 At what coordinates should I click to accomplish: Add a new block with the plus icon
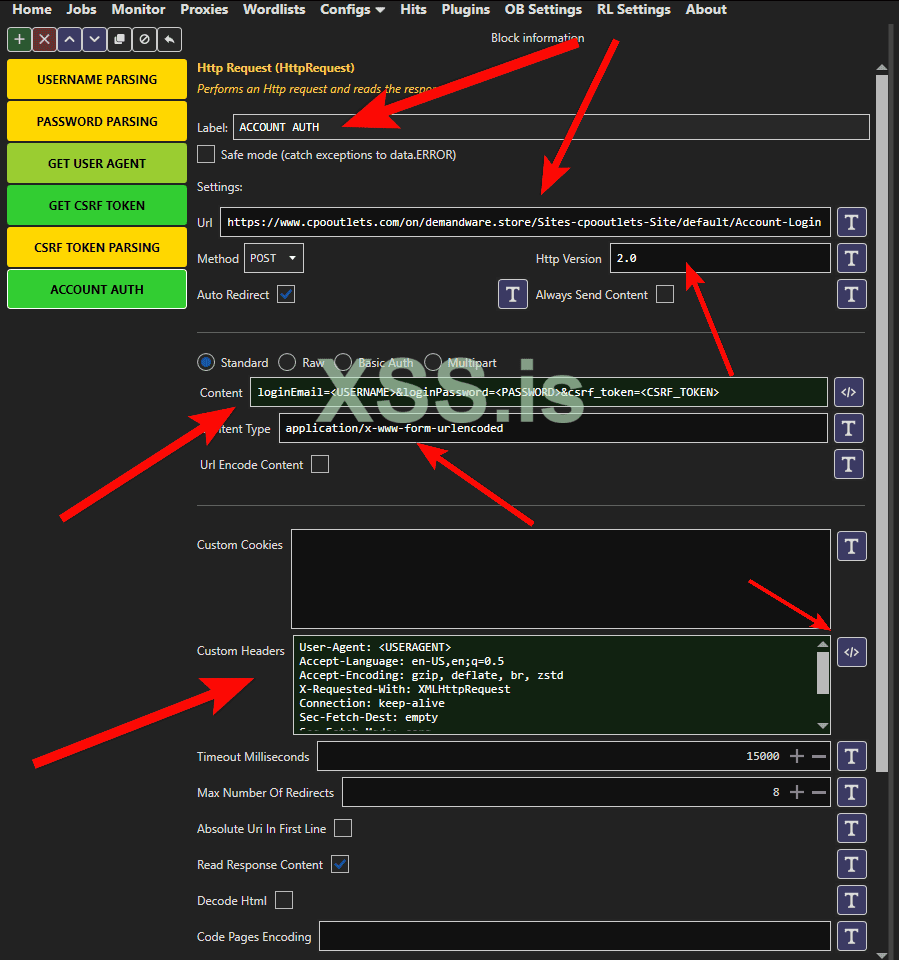[20, 40]
